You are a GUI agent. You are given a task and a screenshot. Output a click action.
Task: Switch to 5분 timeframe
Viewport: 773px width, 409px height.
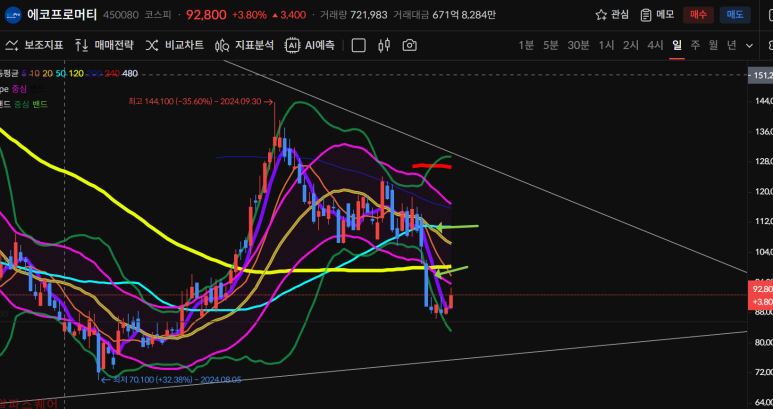(551, 45)
